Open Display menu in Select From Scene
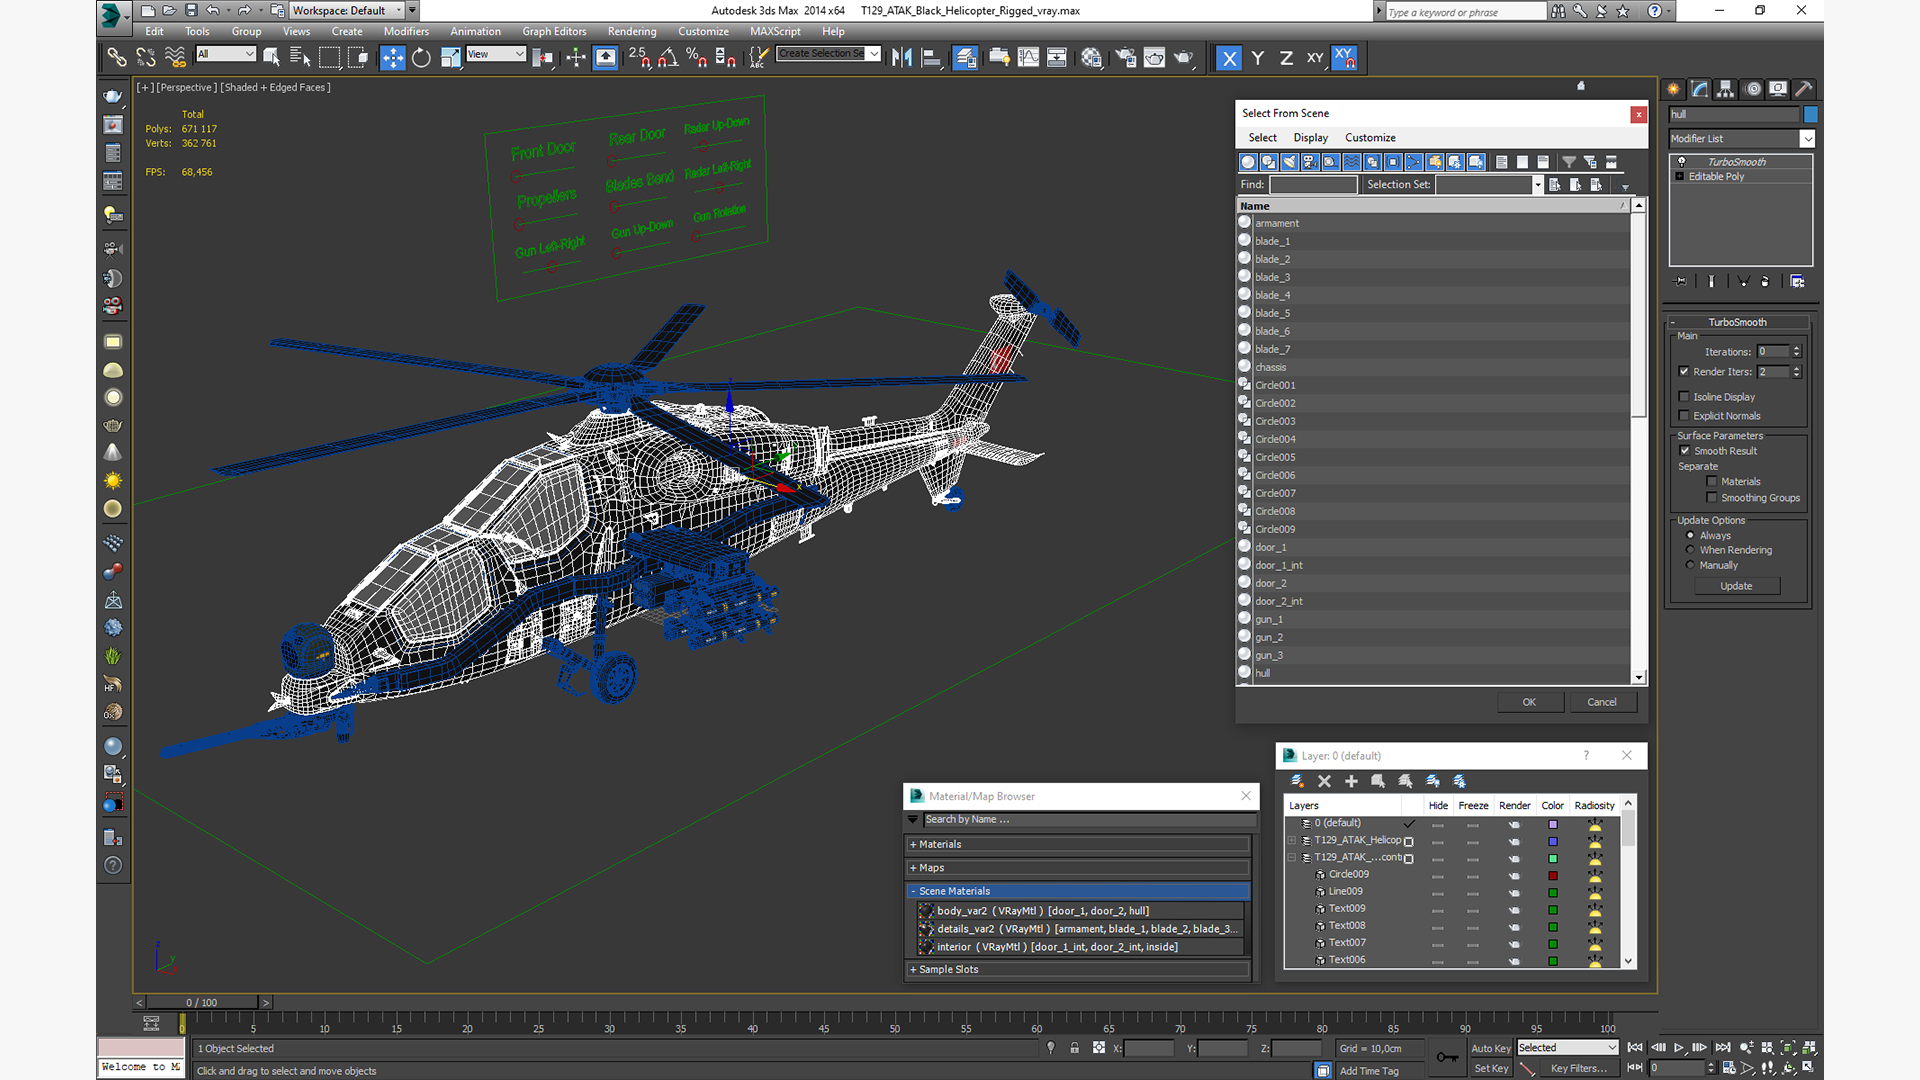 [x=1310, y=138]
